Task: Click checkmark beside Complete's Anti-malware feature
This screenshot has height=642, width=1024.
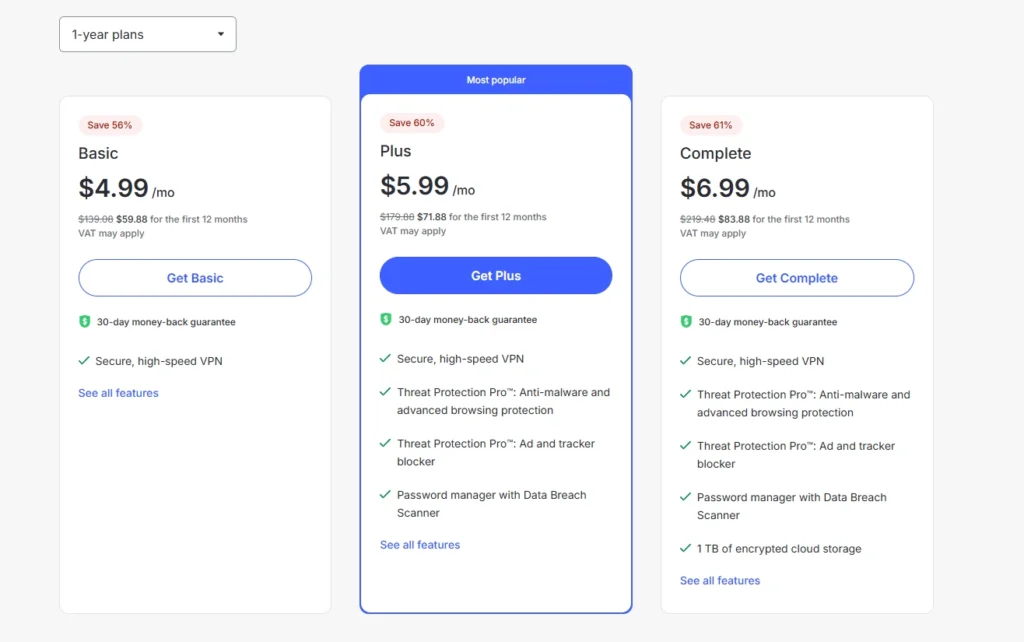Action: (x=685, y=394)
